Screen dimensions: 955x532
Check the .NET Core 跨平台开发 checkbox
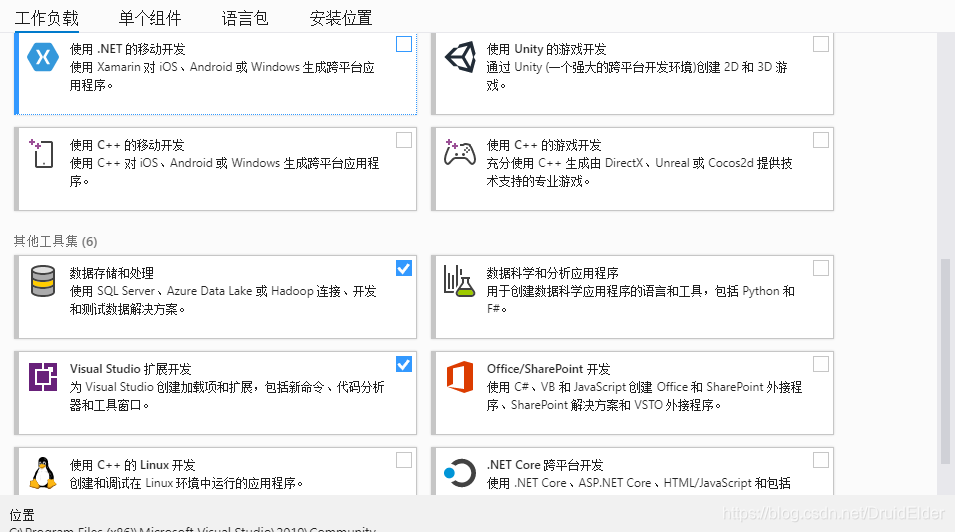(x=821, y=460)
